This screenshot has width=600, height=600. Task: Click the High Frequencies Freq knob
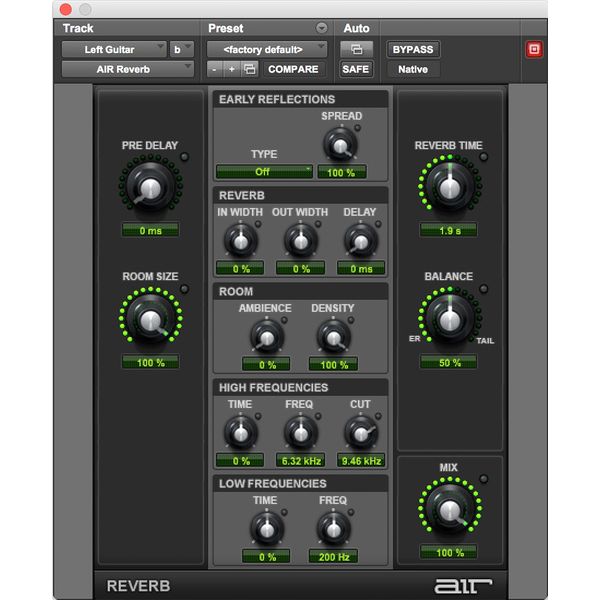[x=301, y=434]
